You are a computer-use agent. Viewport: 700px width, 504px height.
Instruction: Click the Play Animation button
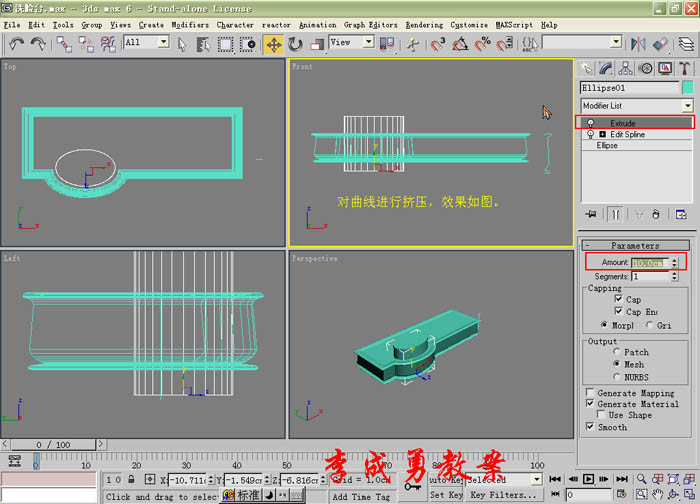[x=588, y=479]
